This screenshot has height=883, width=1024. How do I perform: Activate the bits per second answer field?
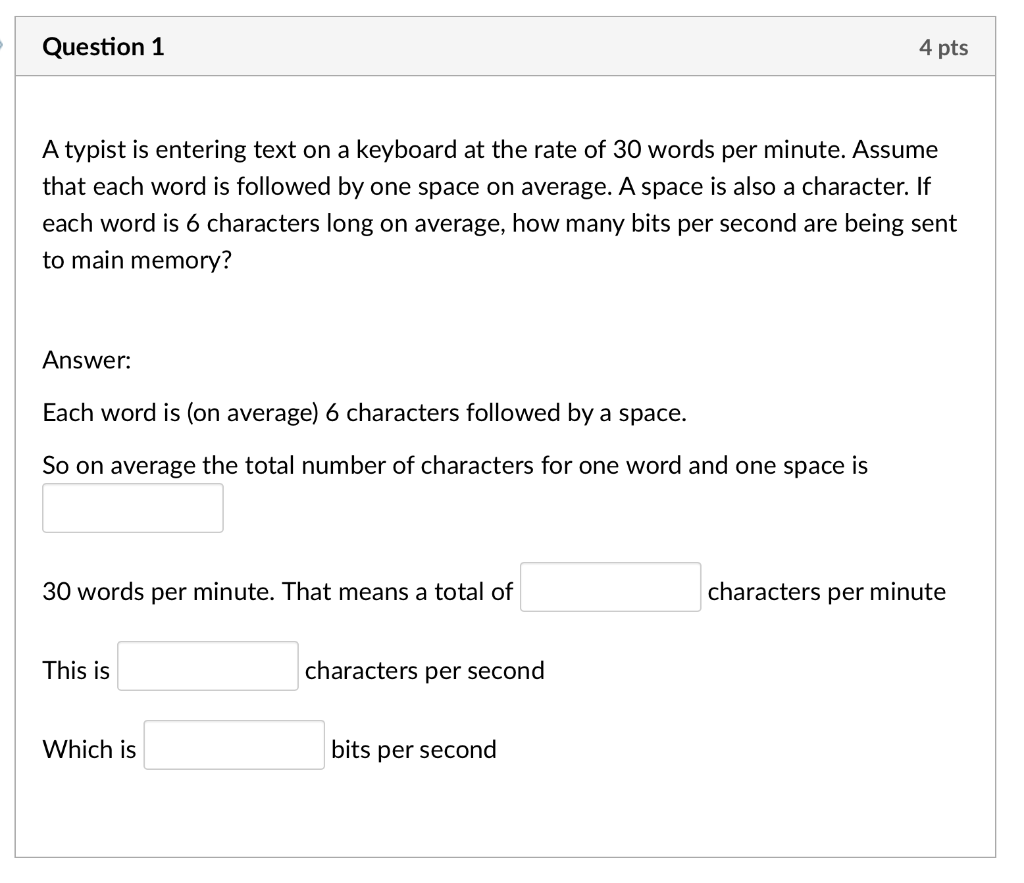pyautogui.click(x=234, y=745)
